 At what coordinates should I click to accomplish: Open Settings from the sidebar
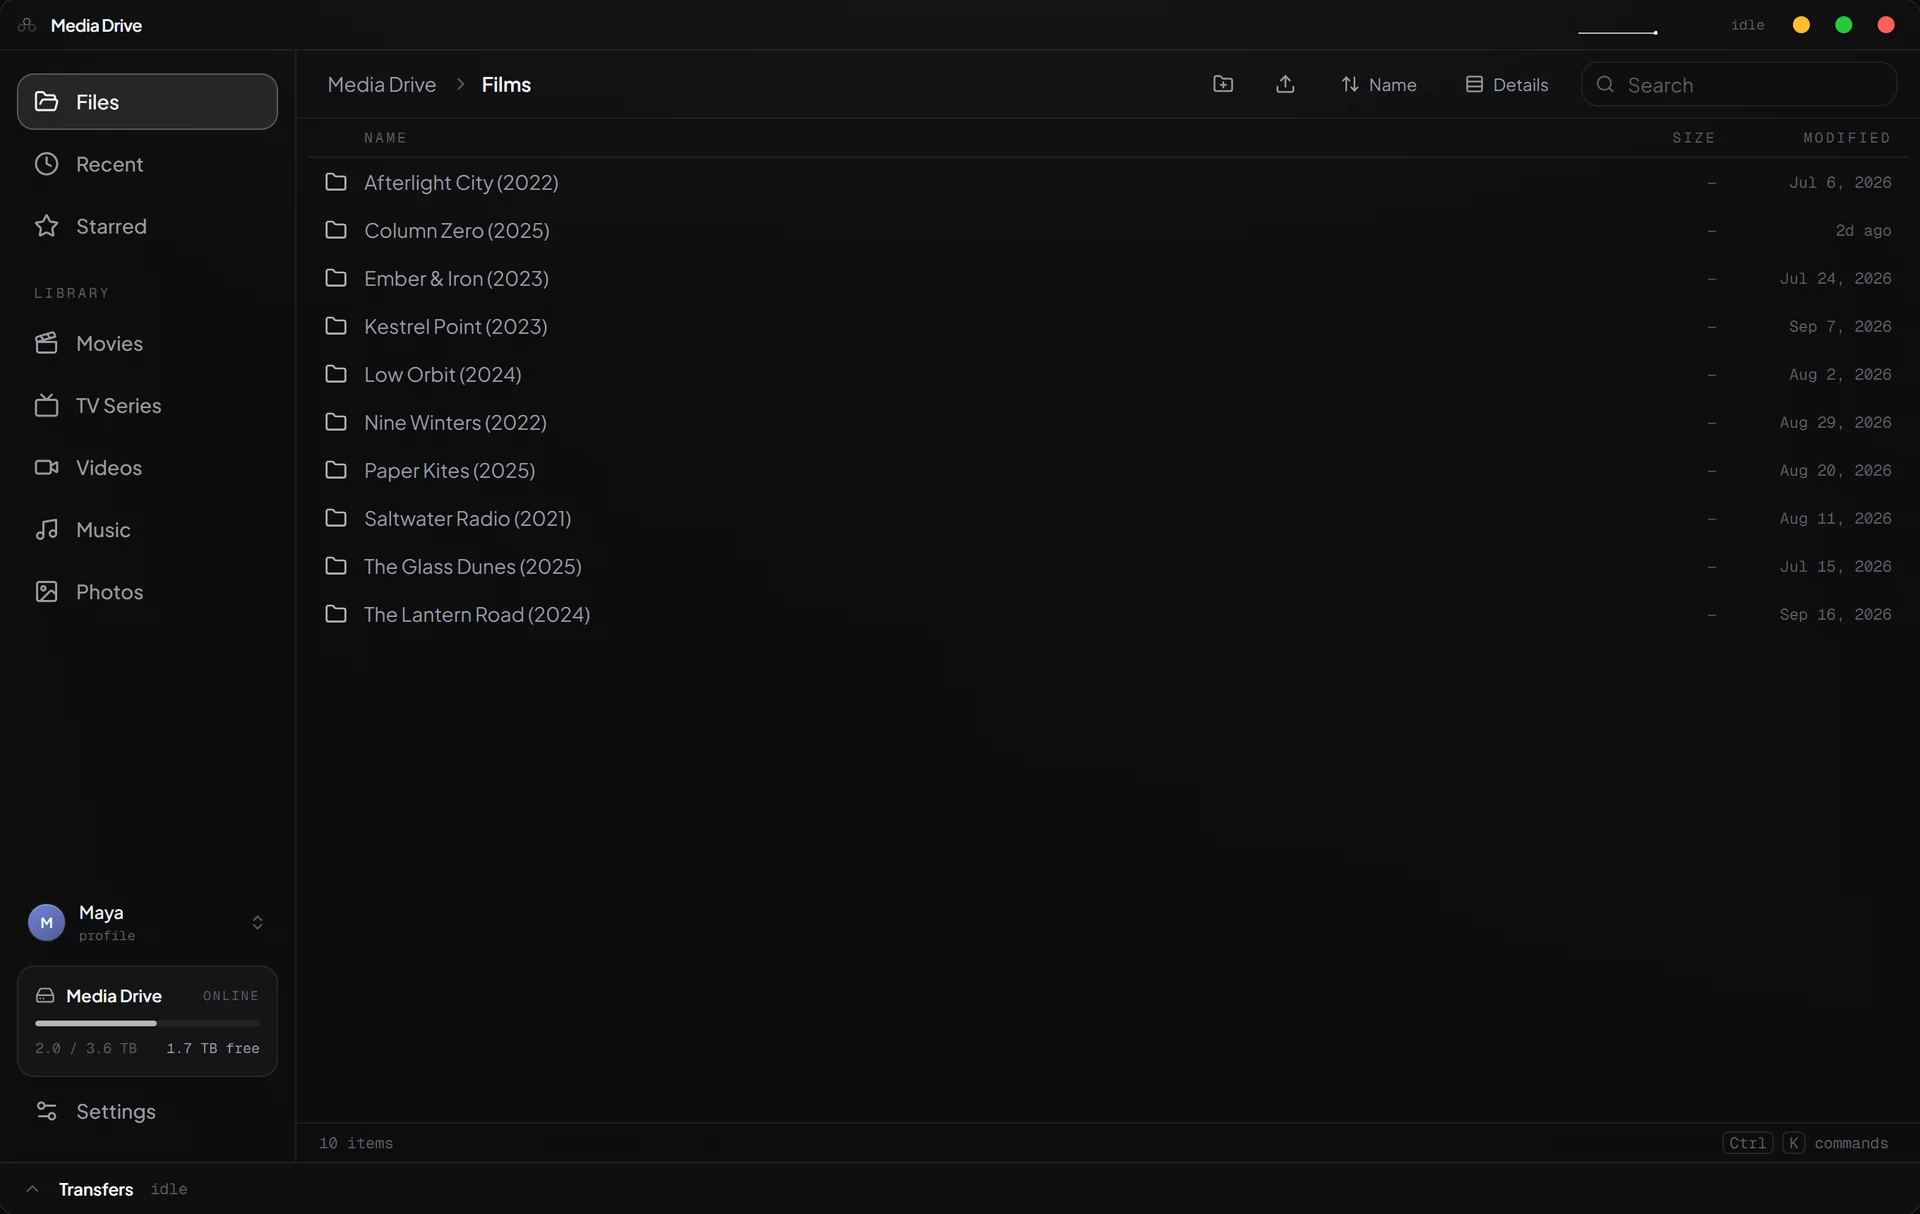click(147, 1111)
